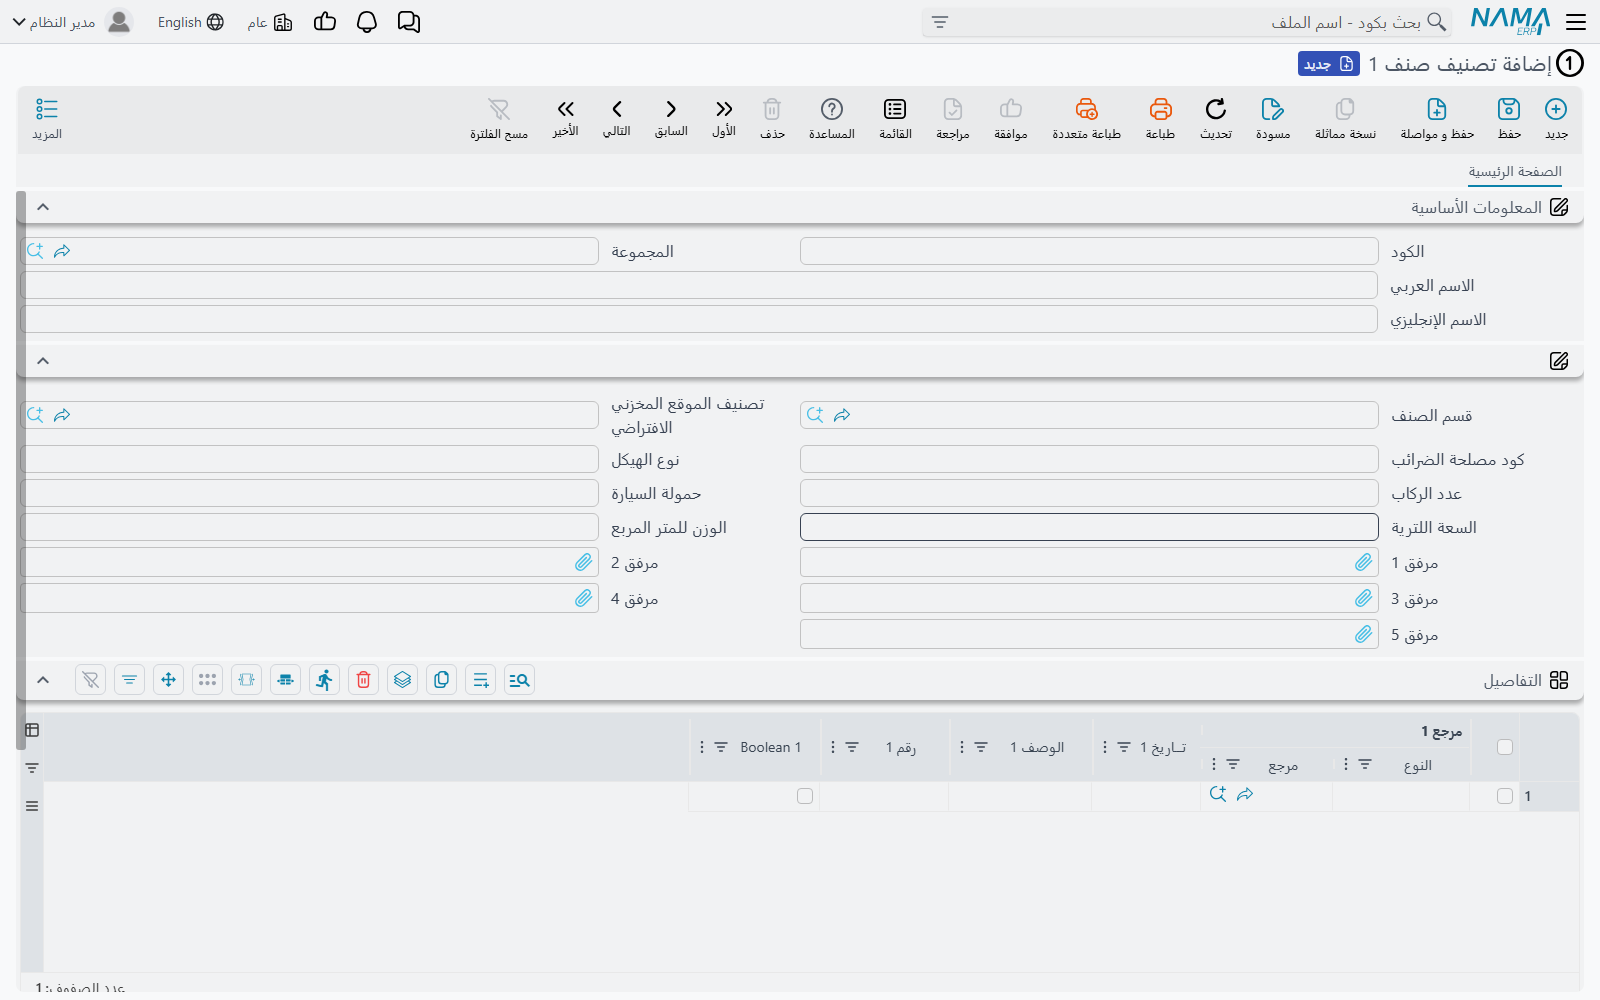Screen dimensions: 1600x1000
Task: Select الصفحة الرئيسية tab
Action: [1515, 172]
